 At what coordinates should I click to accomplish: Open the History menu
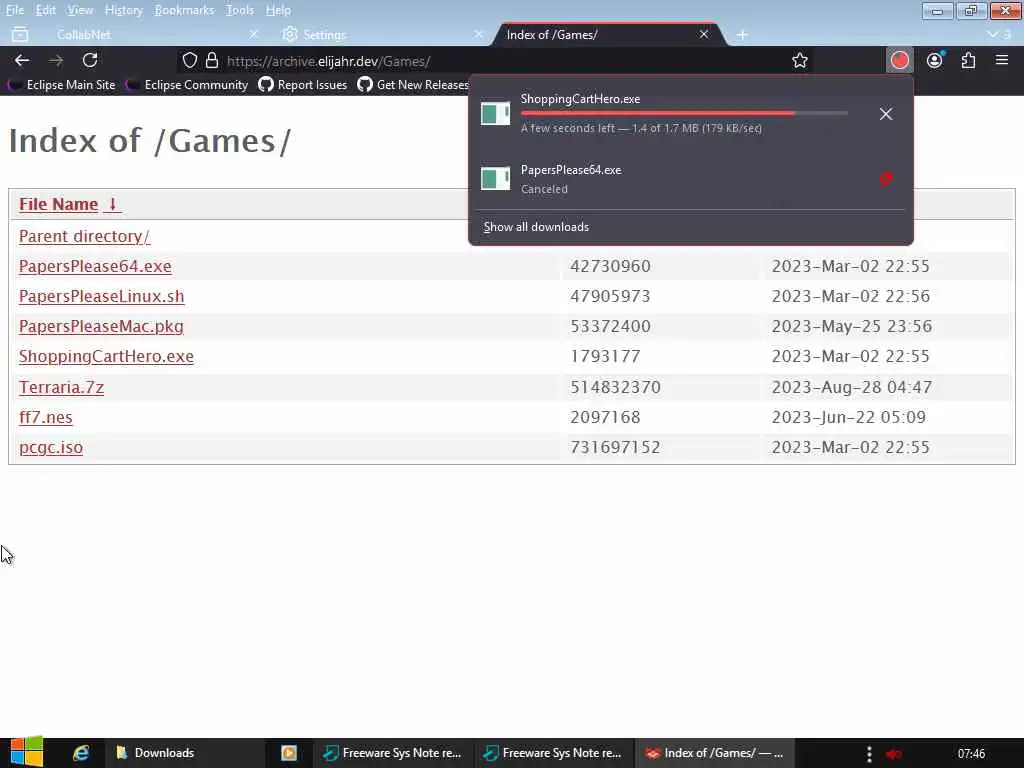(123, 10)
